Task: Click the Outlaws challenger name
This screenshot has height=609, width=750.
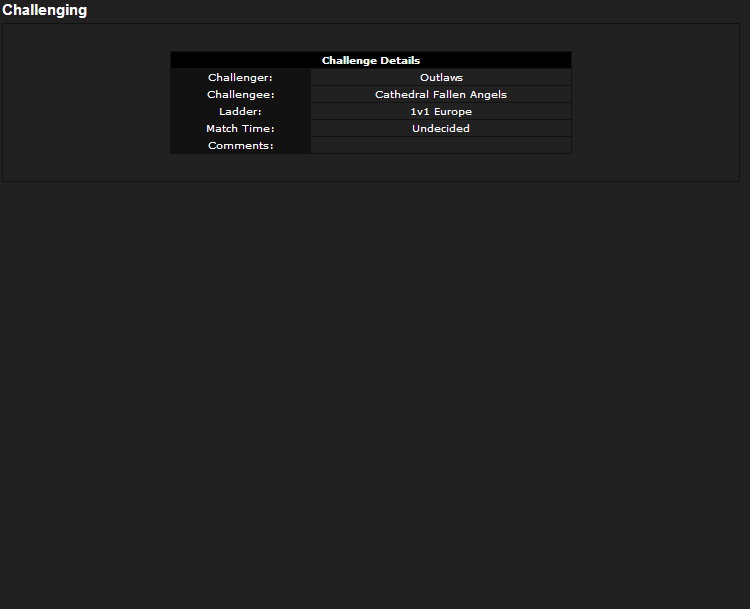Action: tap(441, 78)
